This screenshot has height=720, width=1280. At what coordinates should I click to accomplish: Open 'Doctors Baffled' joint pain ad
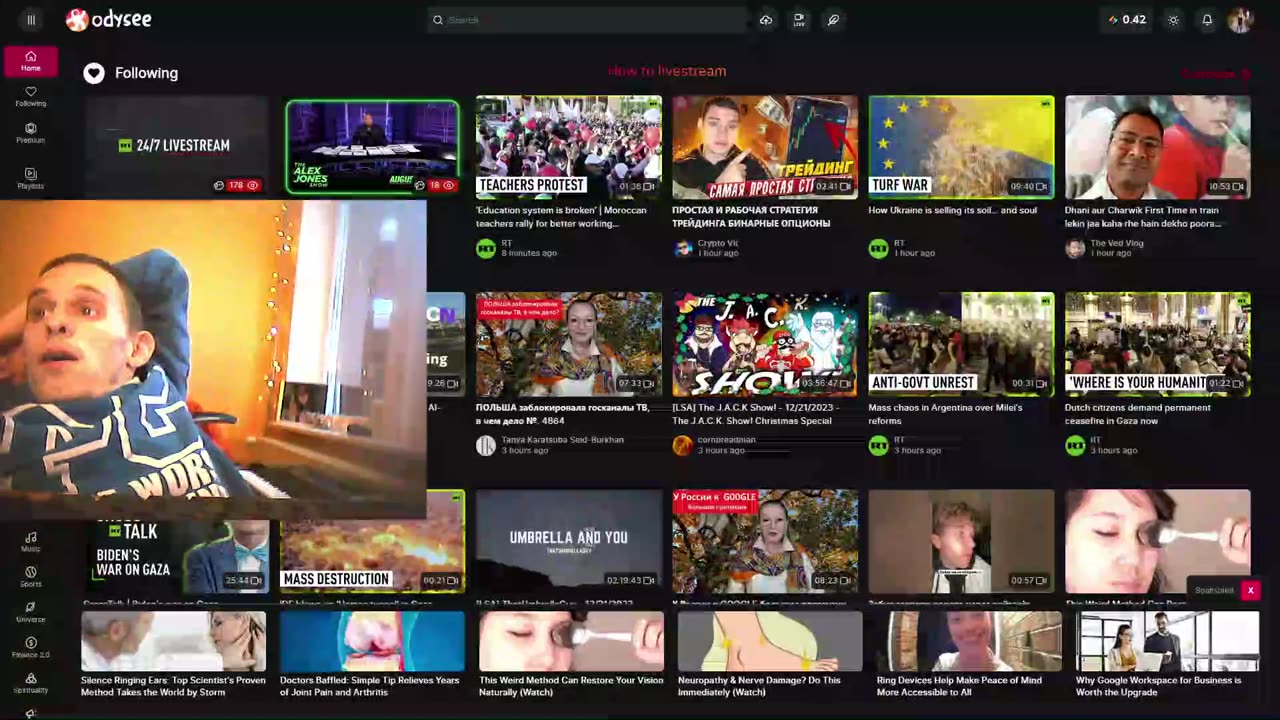[x=372, y=655]
